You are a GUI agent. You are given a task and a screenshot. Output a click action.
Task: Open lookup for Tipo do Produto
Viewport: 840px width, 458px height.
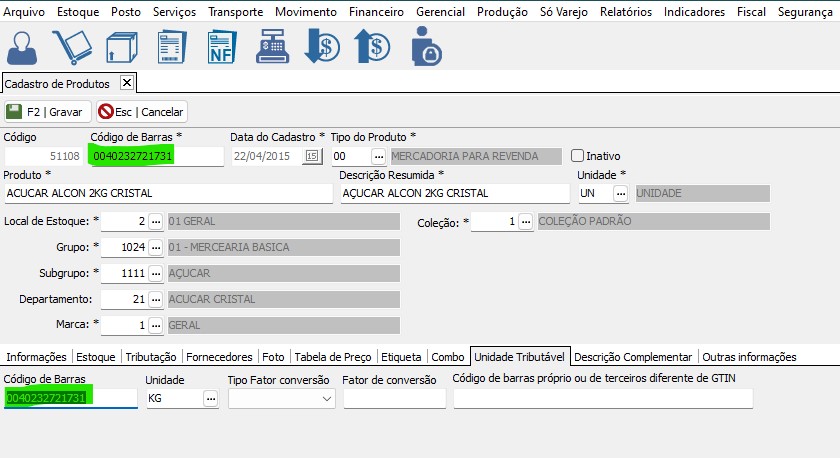click(x=378, y=156)
